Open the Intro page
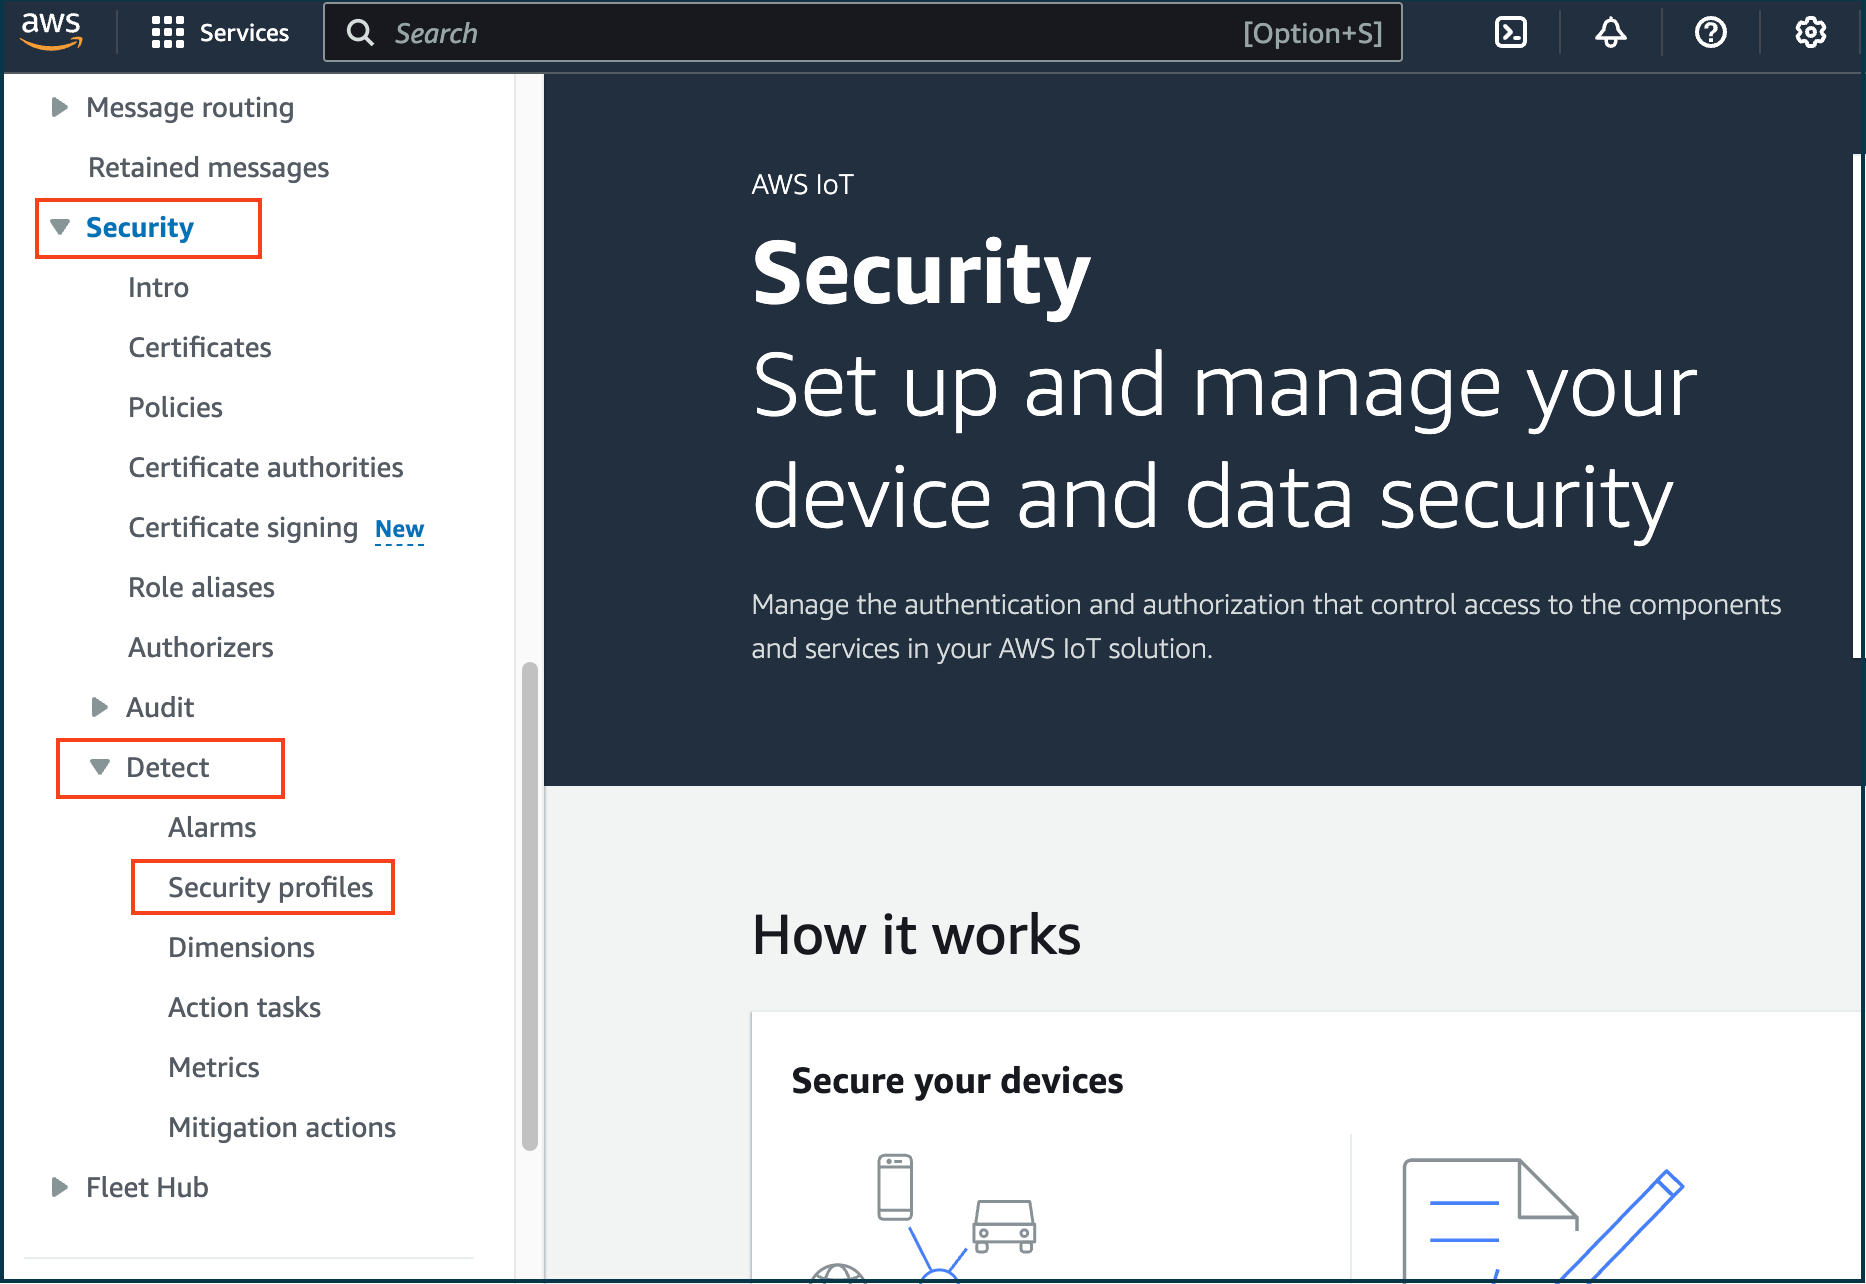The width and height of the screenshot is (1866, 1284). coord(158,287)
